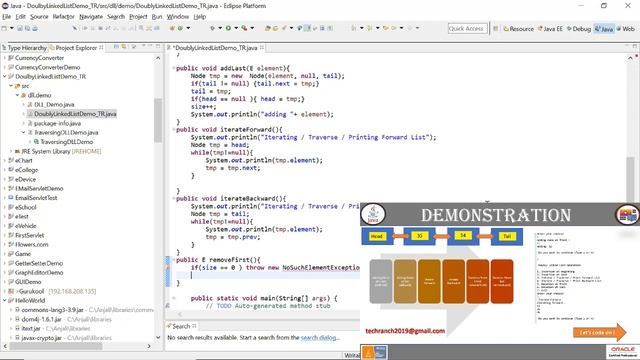Maximize the editor area with its icon
Screen dimensions: 640x360
tap(635, 47)
